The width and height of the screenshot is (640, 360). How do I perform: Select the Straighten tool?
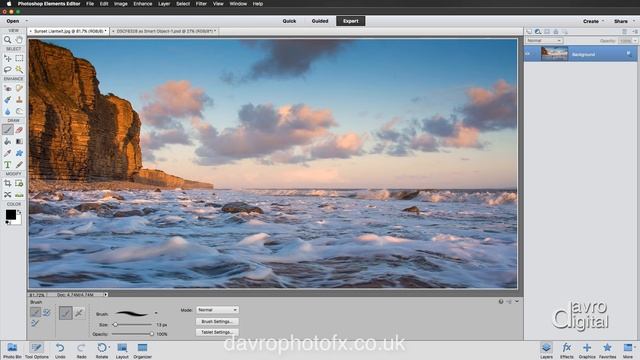[x=19, y=195]
